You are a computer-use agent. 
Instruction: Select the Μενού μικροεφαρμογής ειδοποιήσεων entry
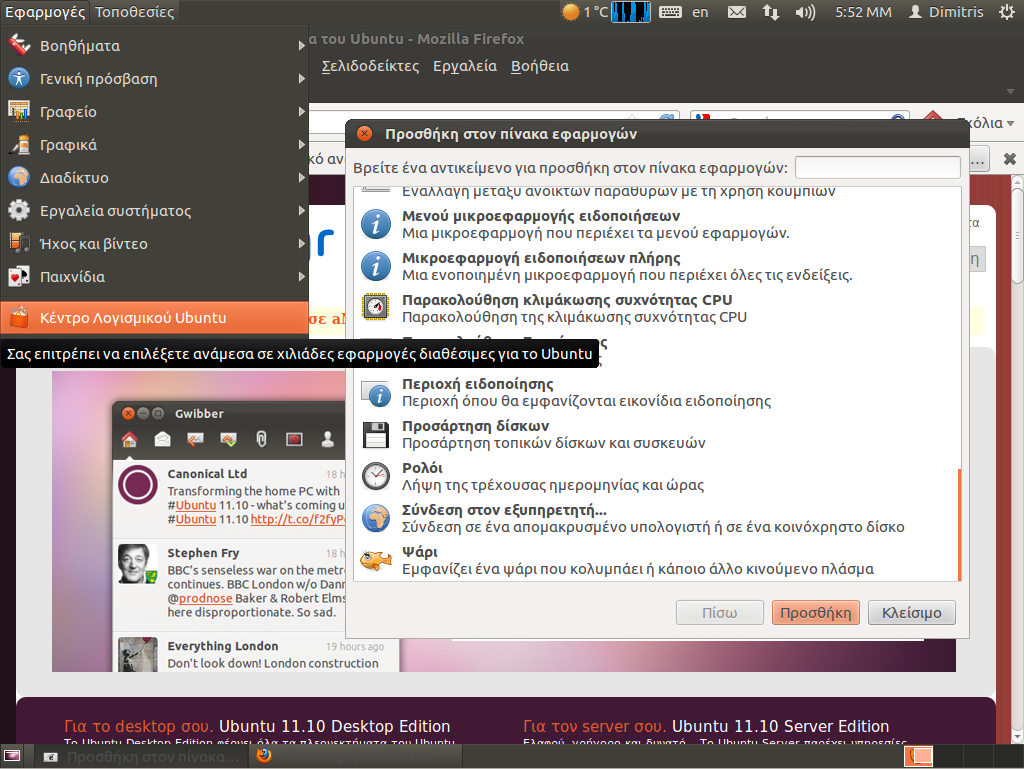click(656, 225)
